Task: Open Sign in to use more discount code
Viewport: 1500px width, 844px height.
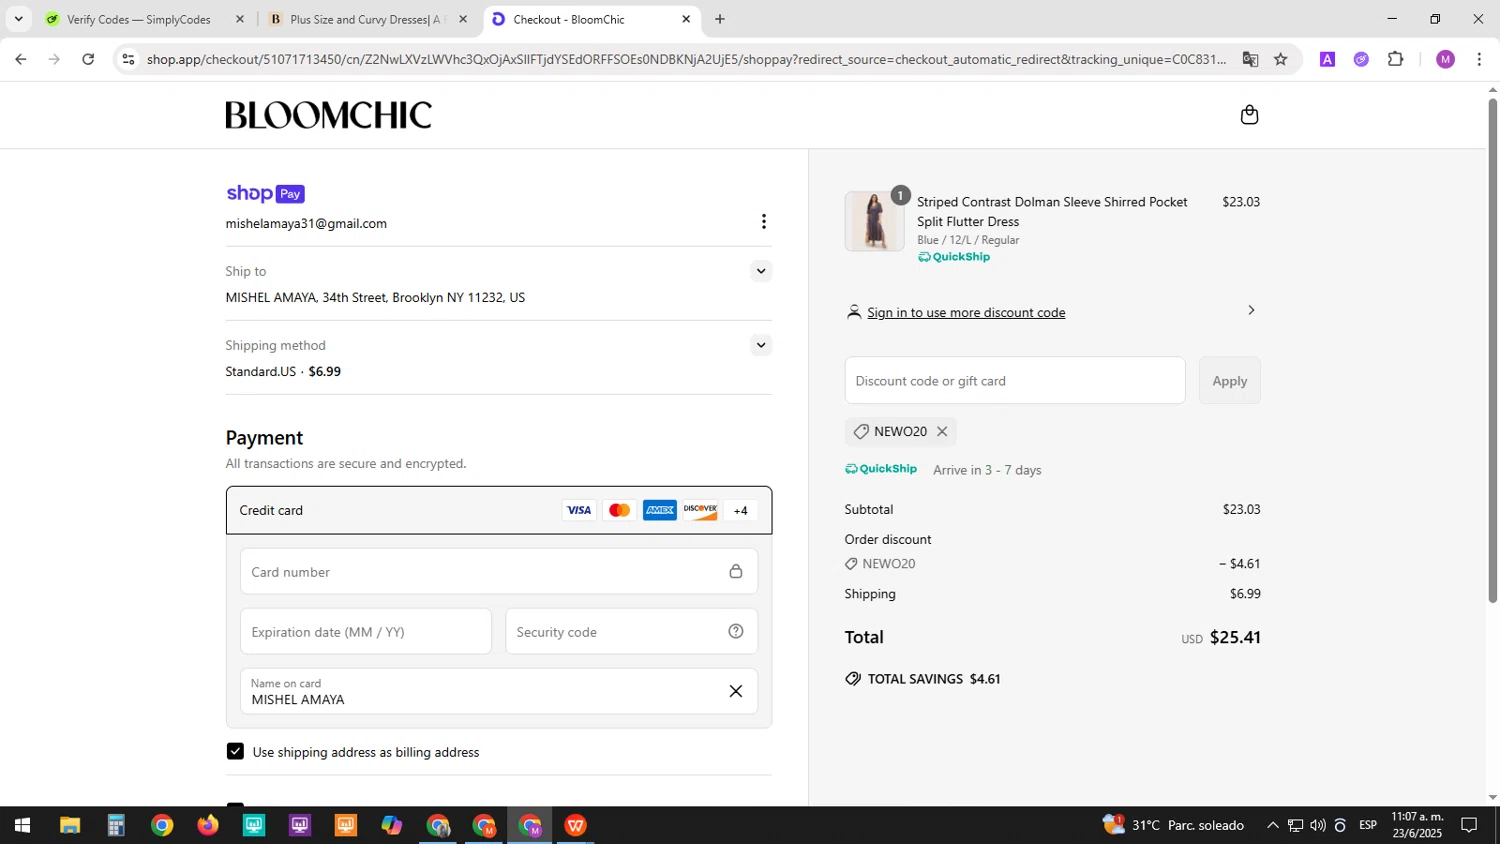Action: tap(966, 313)
